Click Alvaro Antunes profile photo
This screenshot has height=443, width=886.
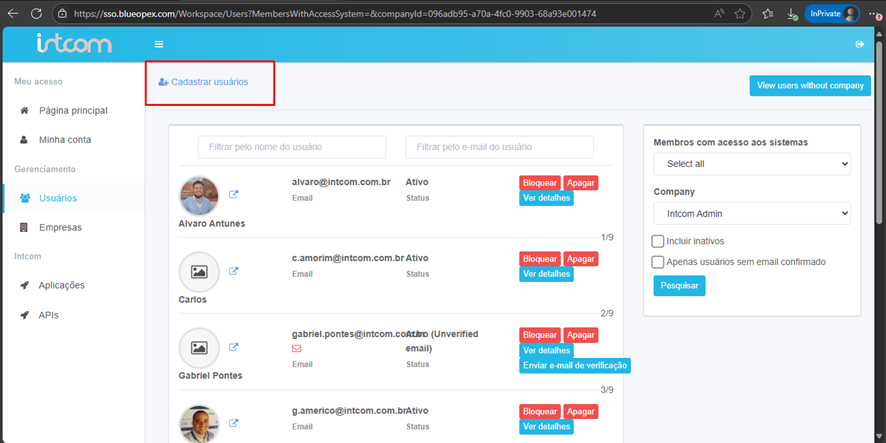[x=199, y=196]
